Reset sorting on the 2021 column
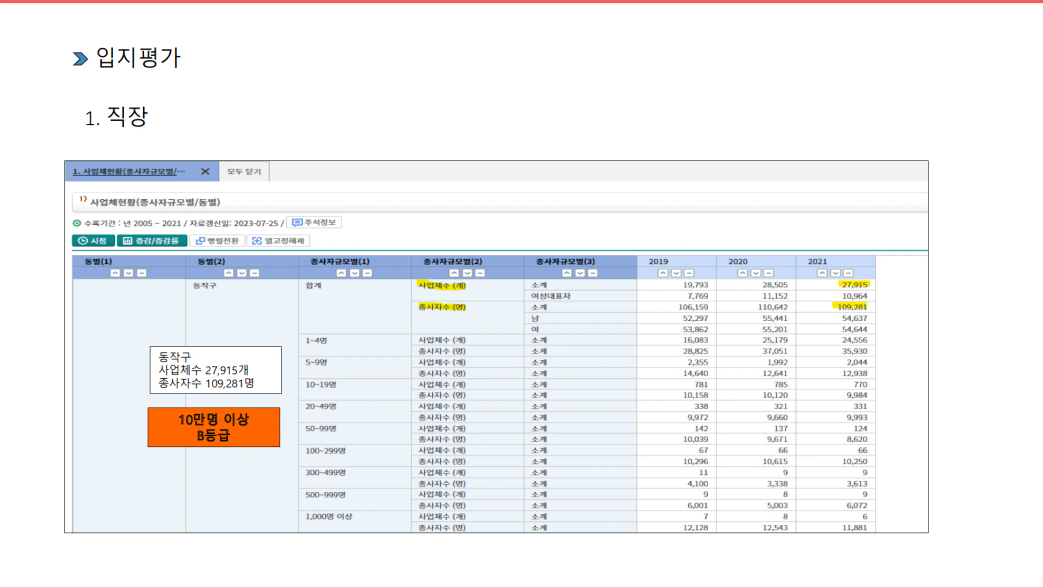 click(x=848, y=273)
